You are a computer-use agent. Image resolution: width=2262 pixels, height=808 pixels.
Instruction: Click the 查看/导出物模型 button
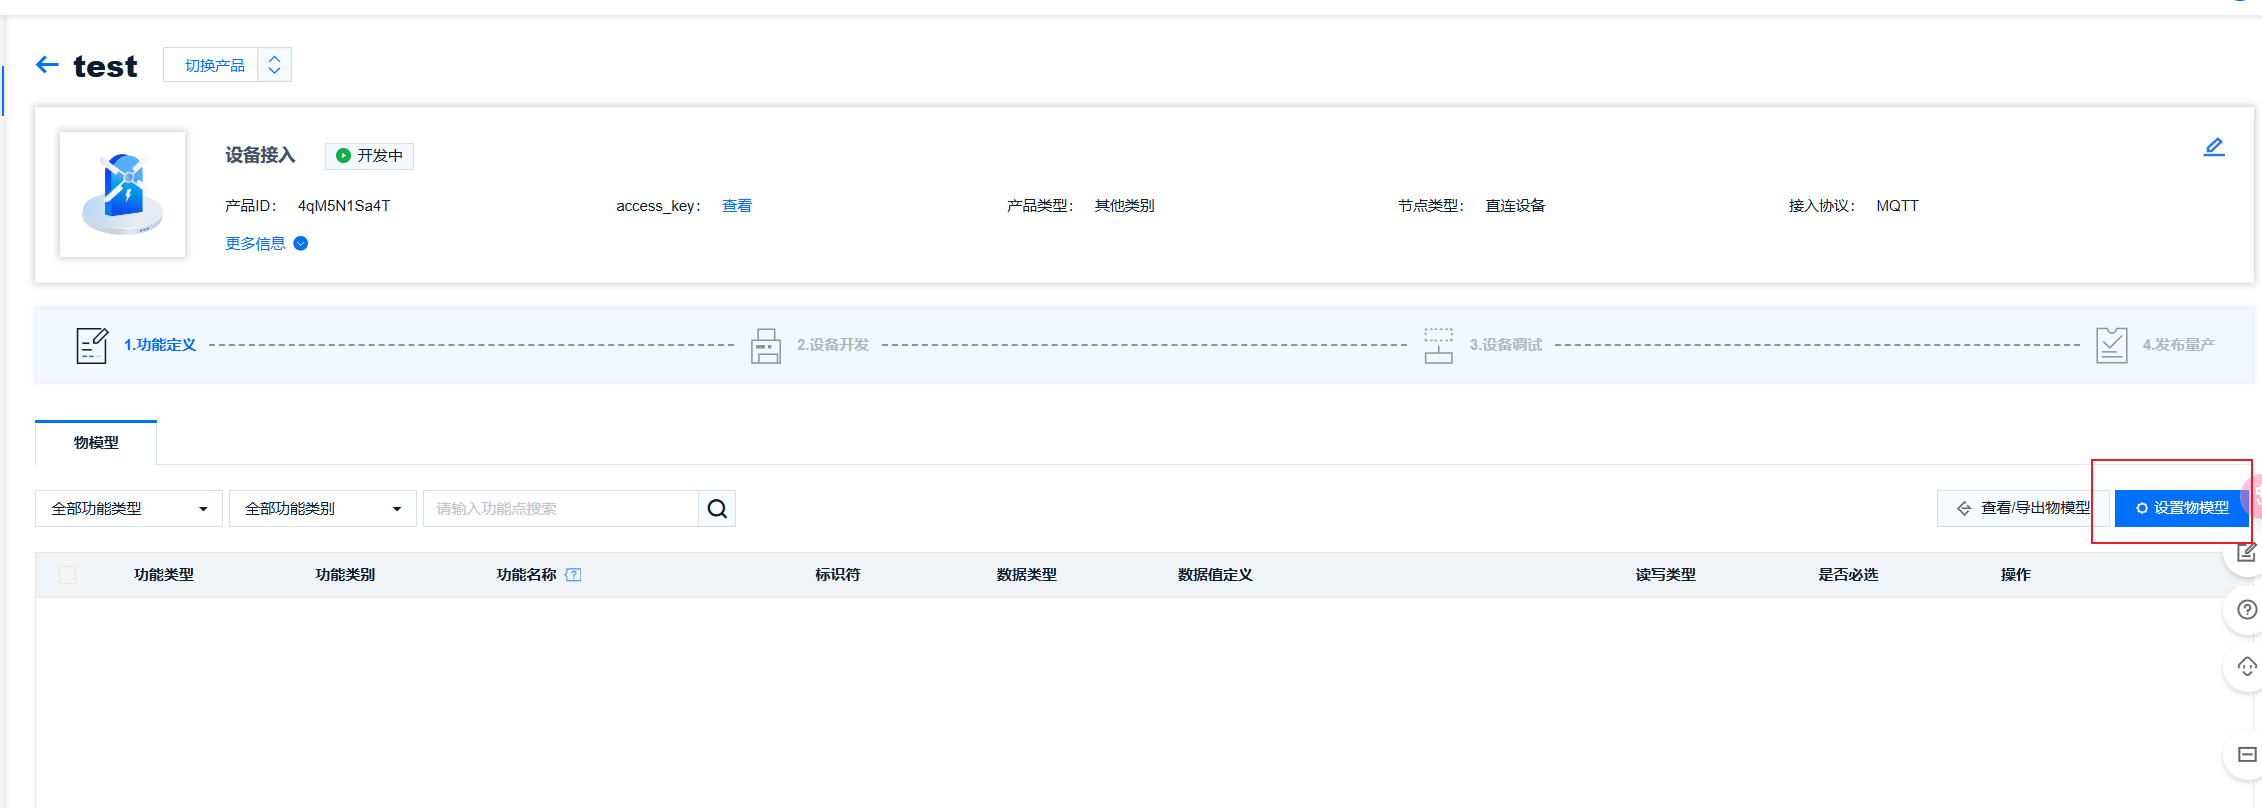point(2023,508)
